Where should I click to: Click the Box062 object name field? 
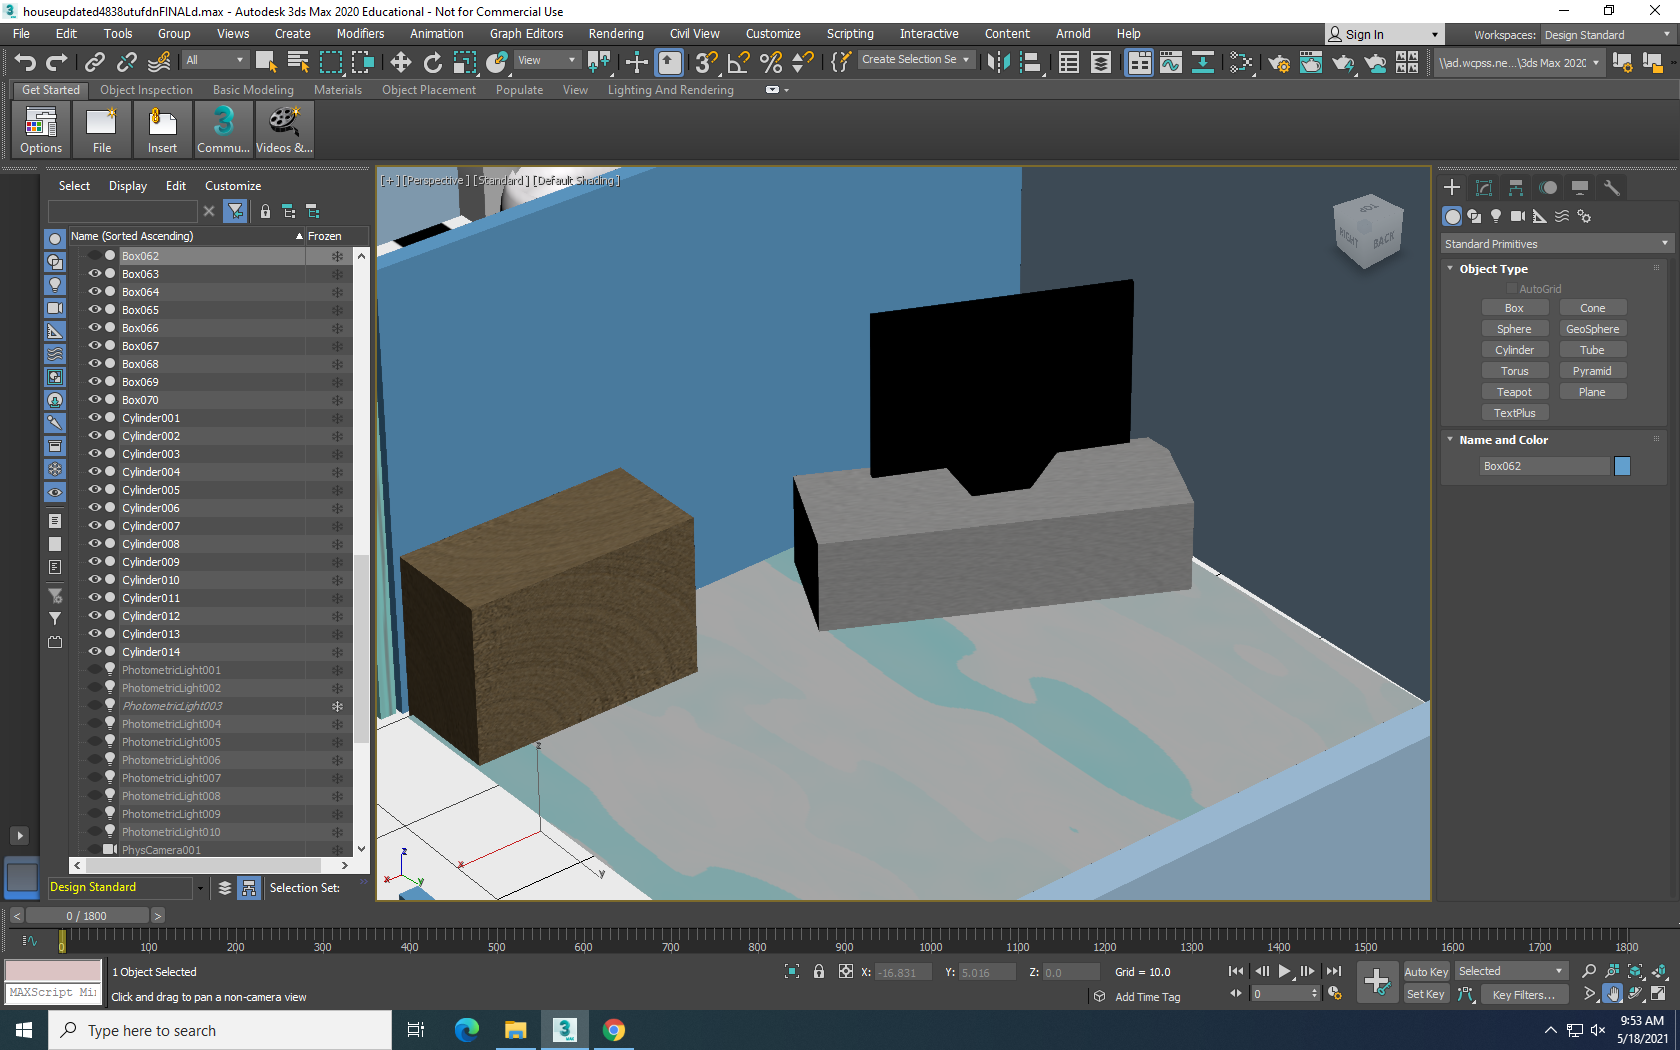point(1545,466)
